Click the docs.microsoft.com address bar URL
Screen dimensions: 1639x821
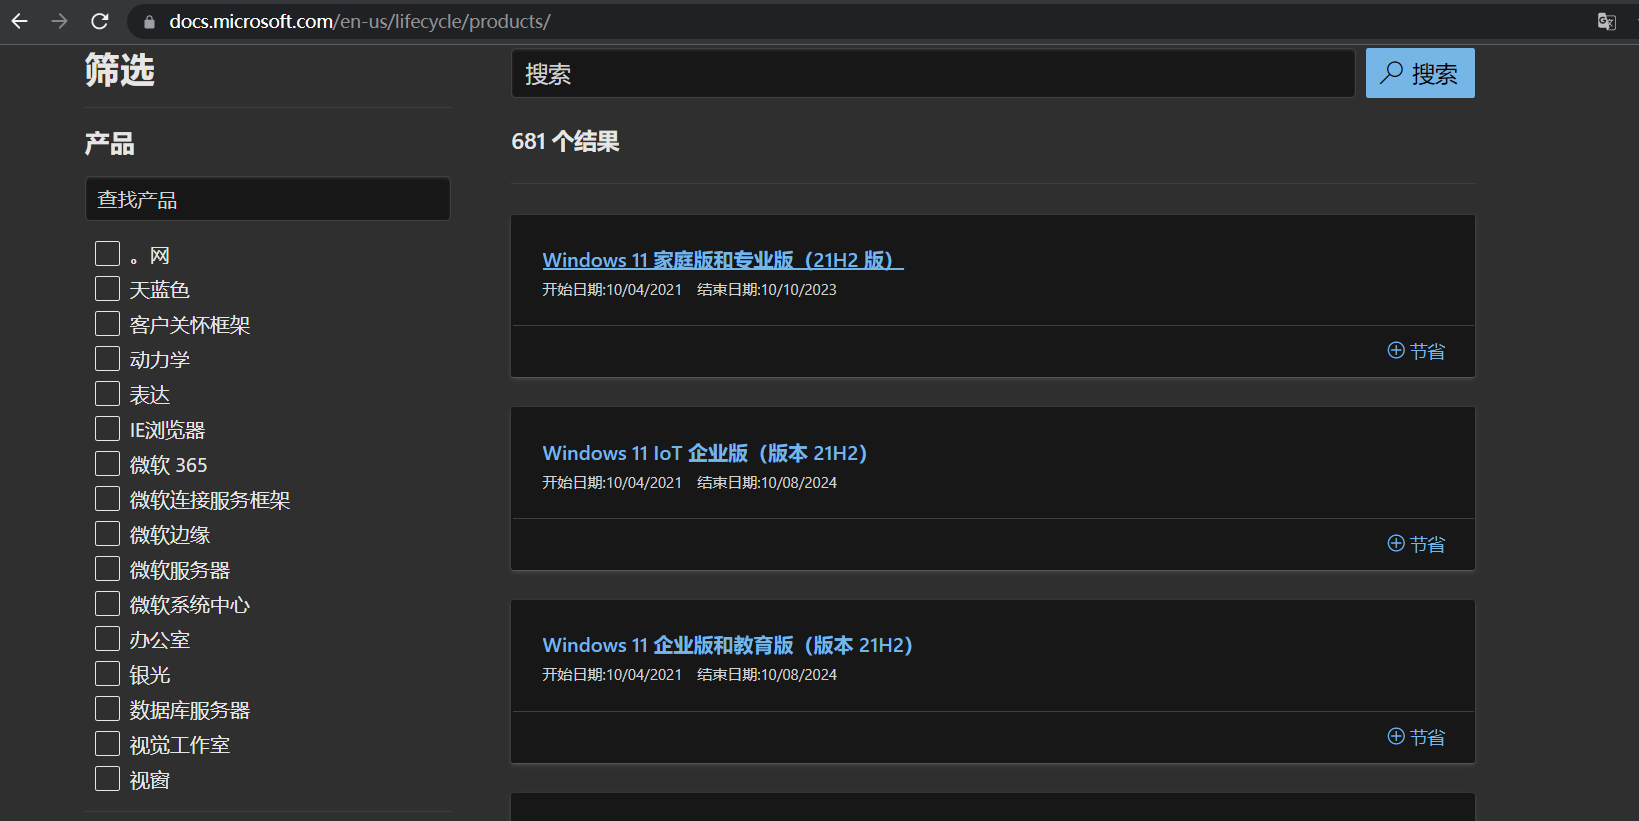tap(360, 22)
